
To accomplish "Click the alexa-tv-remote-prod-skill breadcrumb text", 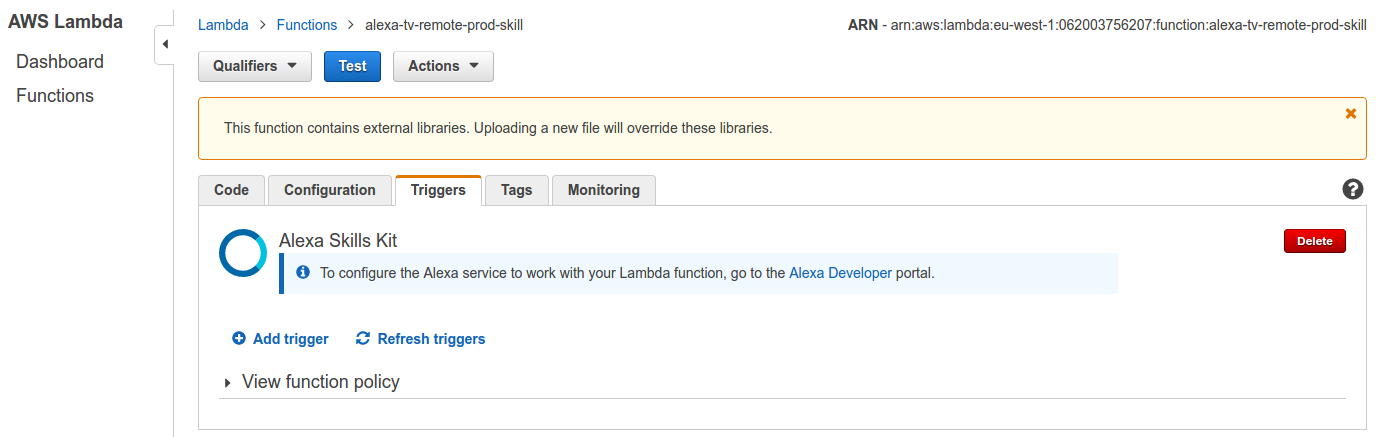I will pos(444,24).
